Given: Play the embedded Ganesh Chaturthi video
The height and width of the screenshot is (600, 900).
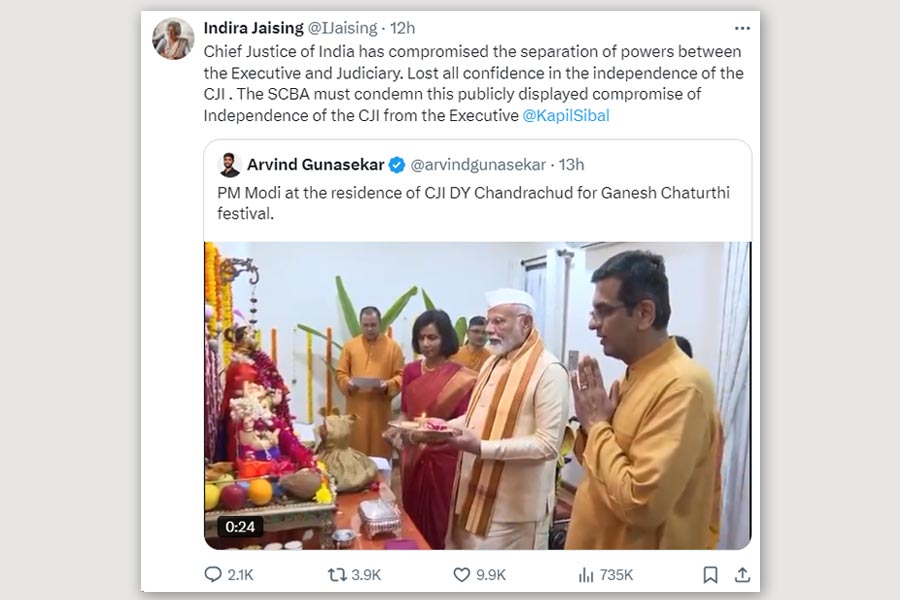Looking at the screenshot, I should [x=477, y=395].
